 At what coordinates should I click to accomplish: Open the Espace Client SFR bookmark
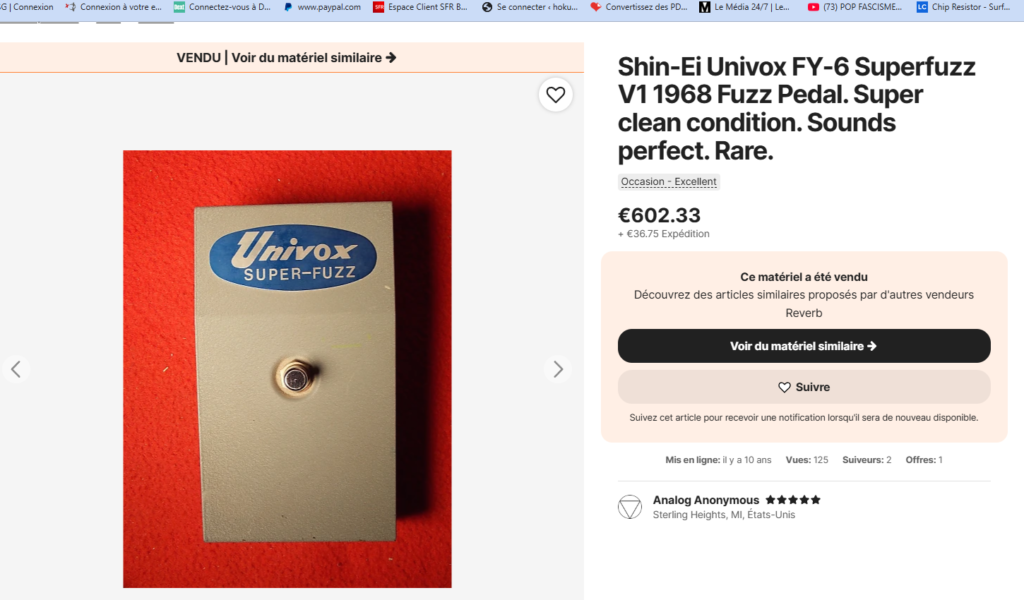point(420,7)
